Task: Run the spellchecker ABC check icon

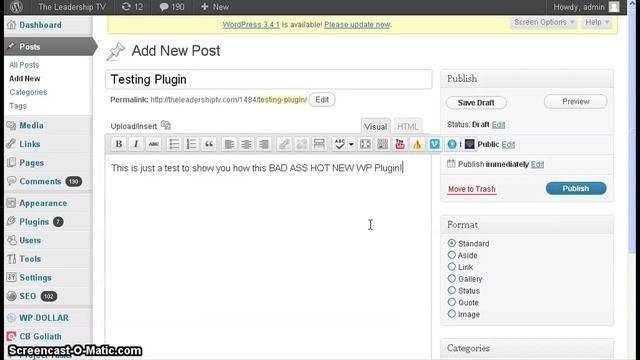Action: (340, 144)
